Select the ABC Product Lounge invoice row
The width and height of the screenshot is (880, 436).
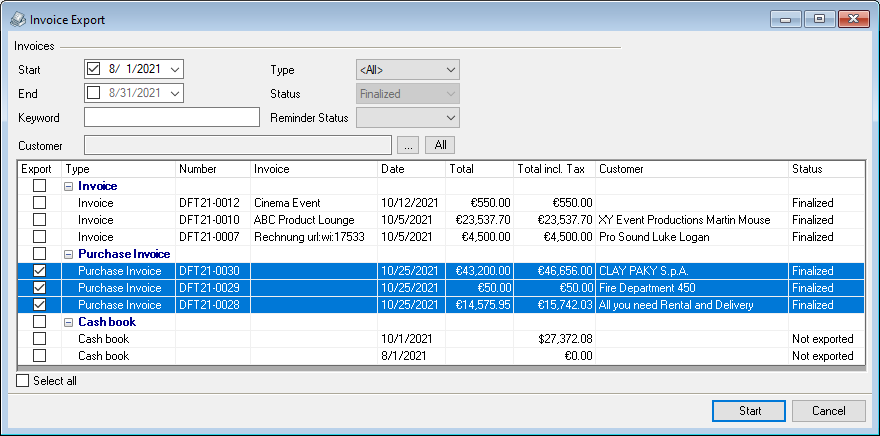(312, 220)
